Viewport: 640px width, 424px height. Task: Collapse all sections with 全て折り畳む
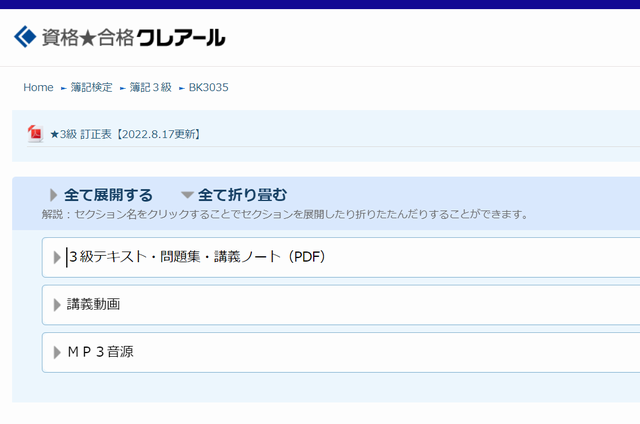[x=243, y=195]
